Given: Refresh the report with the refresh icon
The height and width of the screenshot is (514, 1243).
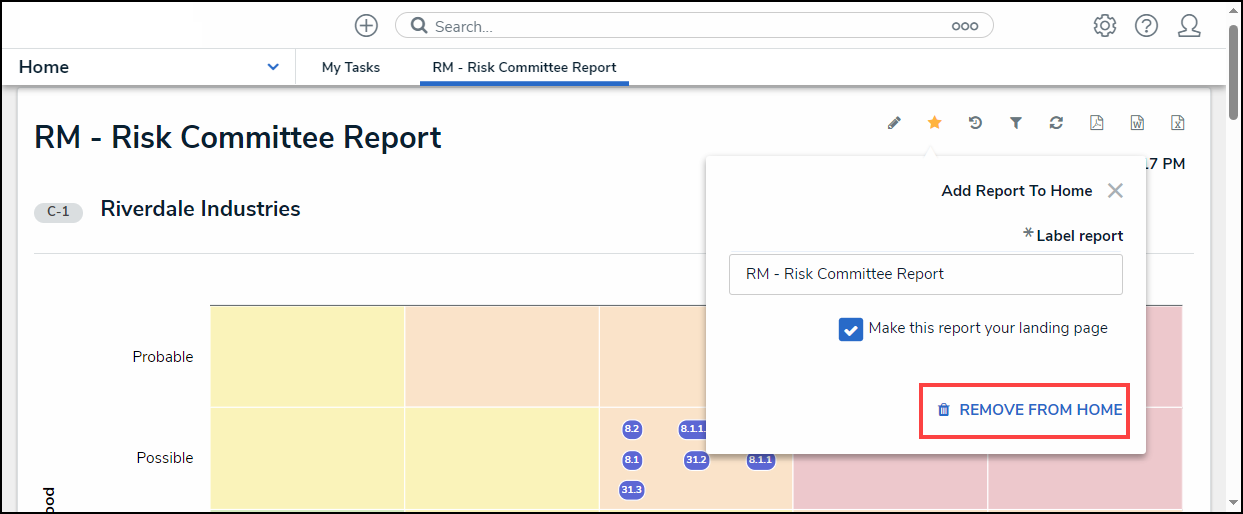Looking at the screenshot, I should 1056,123.
